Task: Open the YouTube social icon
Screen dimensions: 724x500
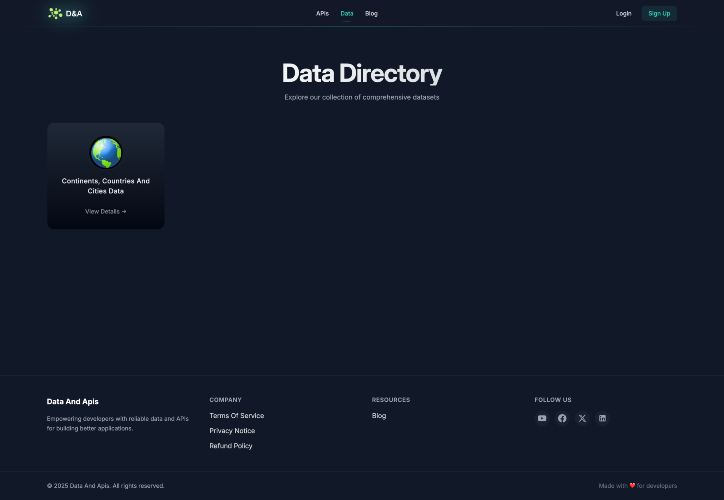Action: tap(542, 418)
